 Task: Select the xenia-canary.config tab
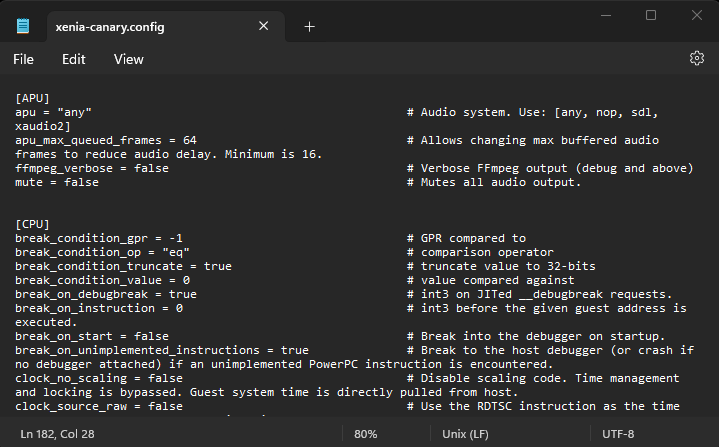click(166, 27)
